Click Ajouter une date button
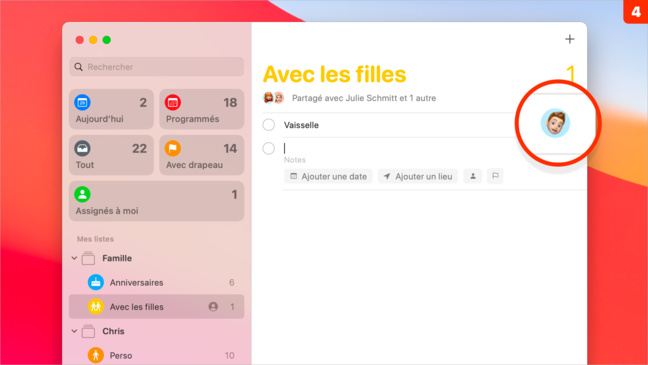The image size is (648, 365). point(328,177)
